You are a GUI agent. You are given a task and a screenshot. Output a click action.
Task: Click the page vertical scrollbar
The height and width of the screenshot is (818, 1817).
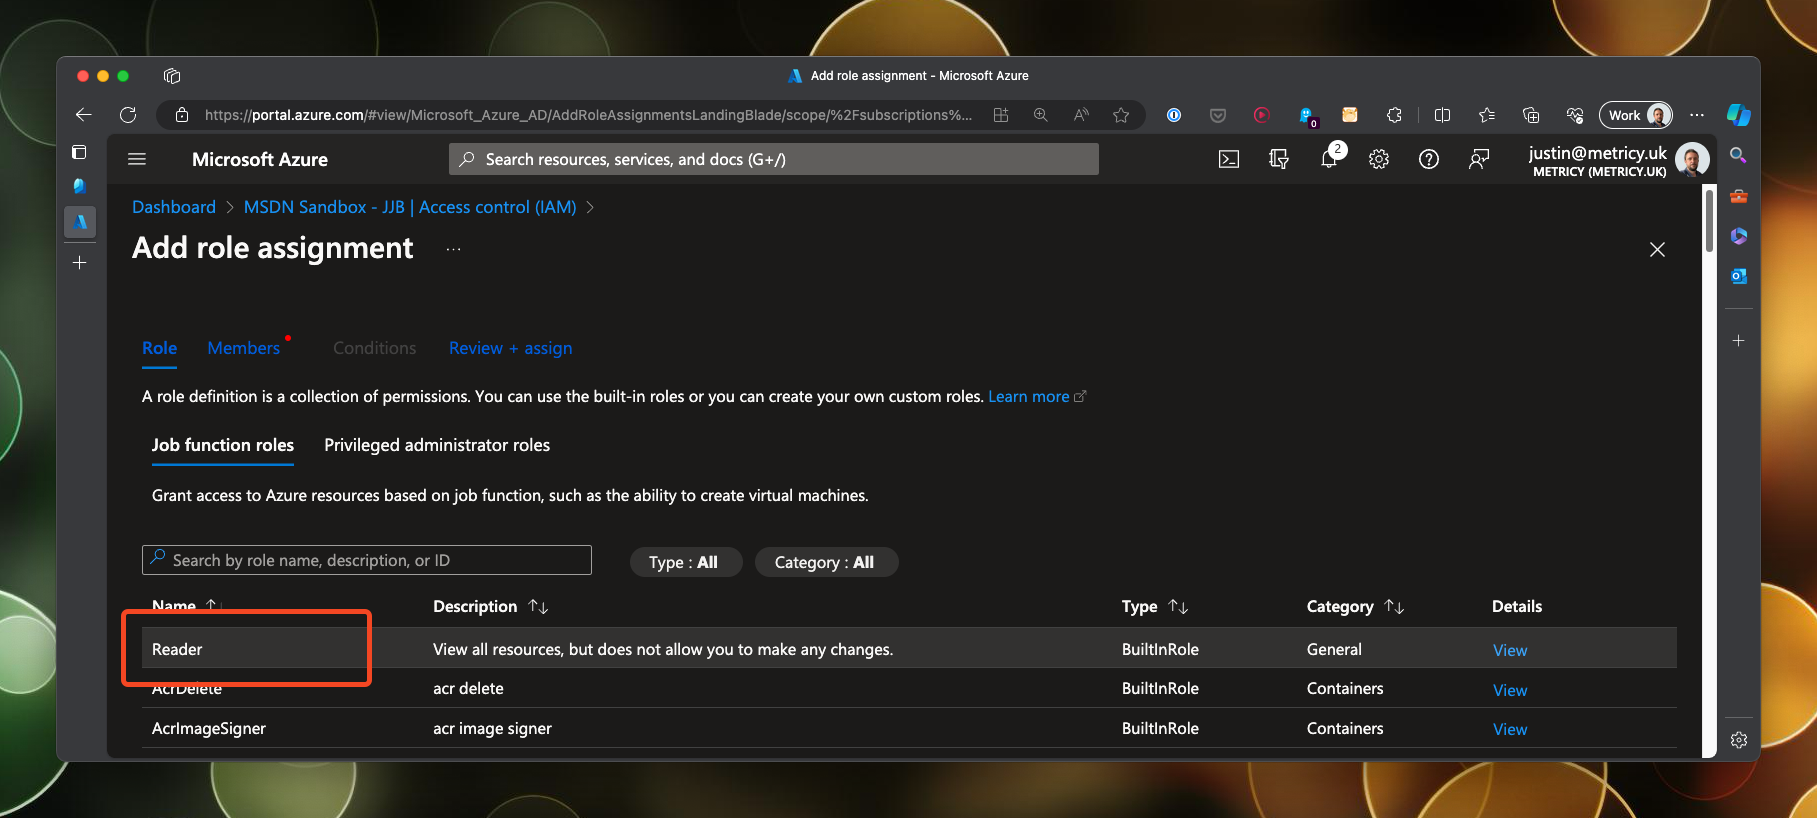coord(1709,222)
